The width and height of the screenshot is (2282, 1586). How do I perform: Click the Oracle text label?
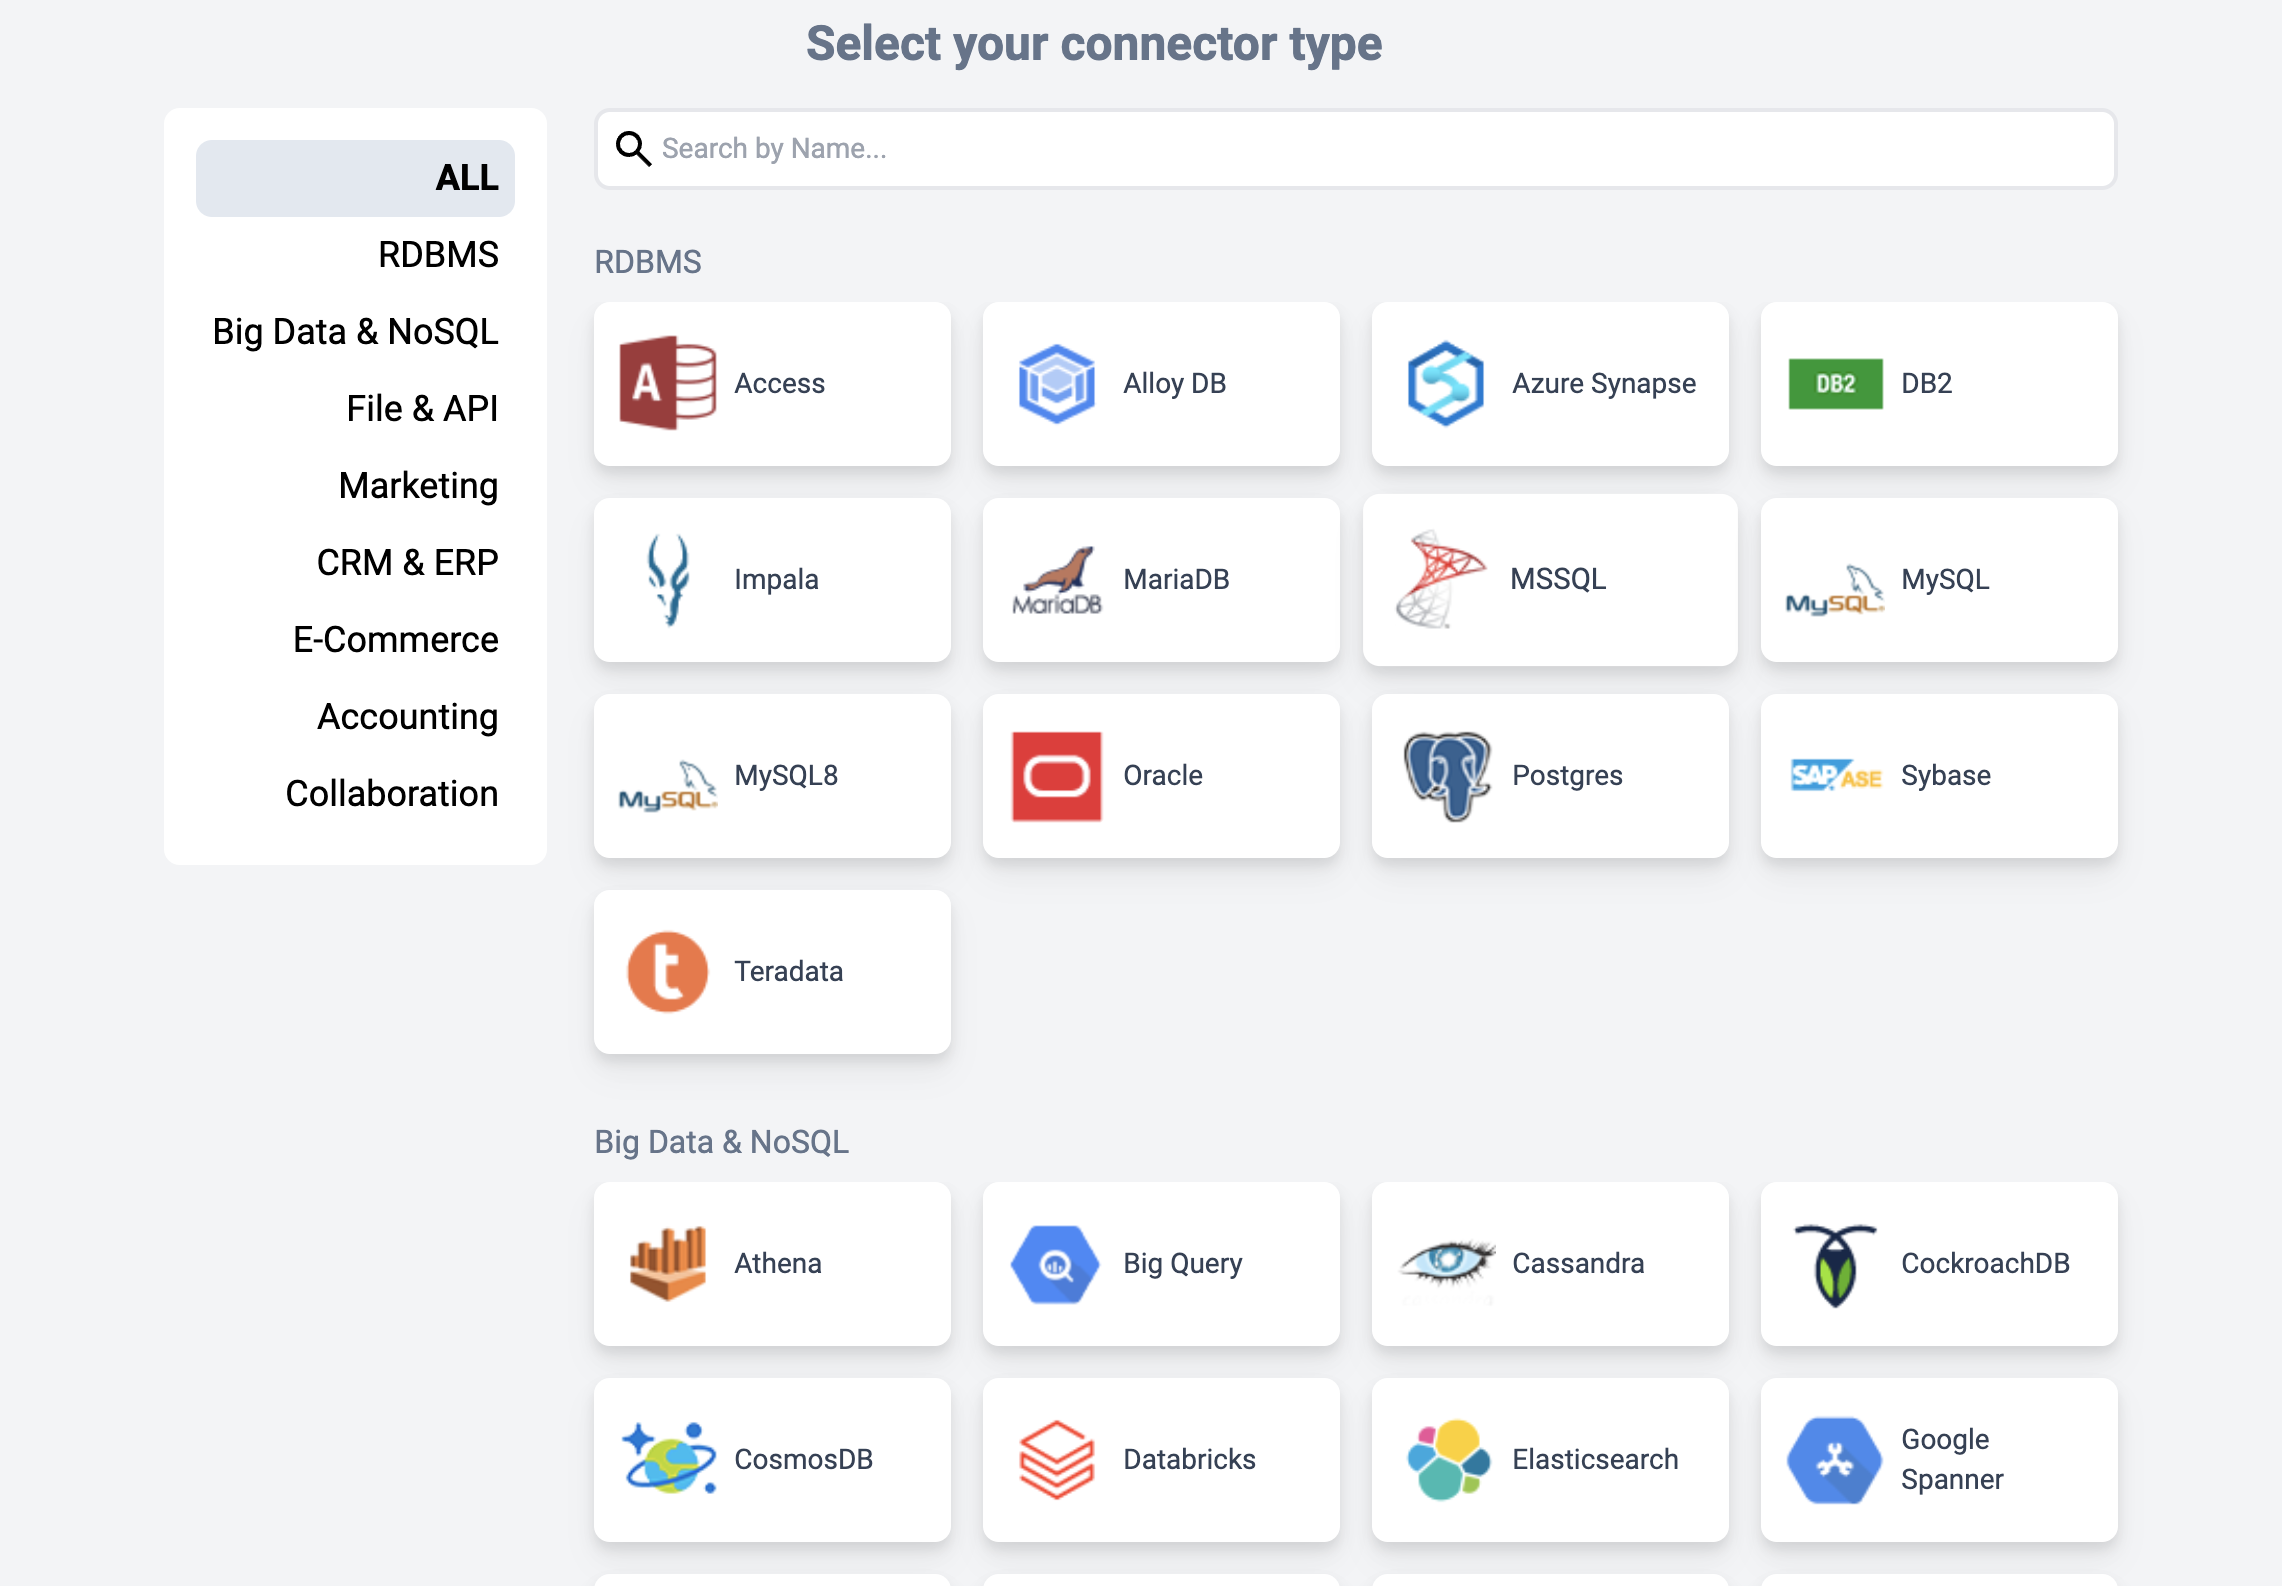point(1162,776)
